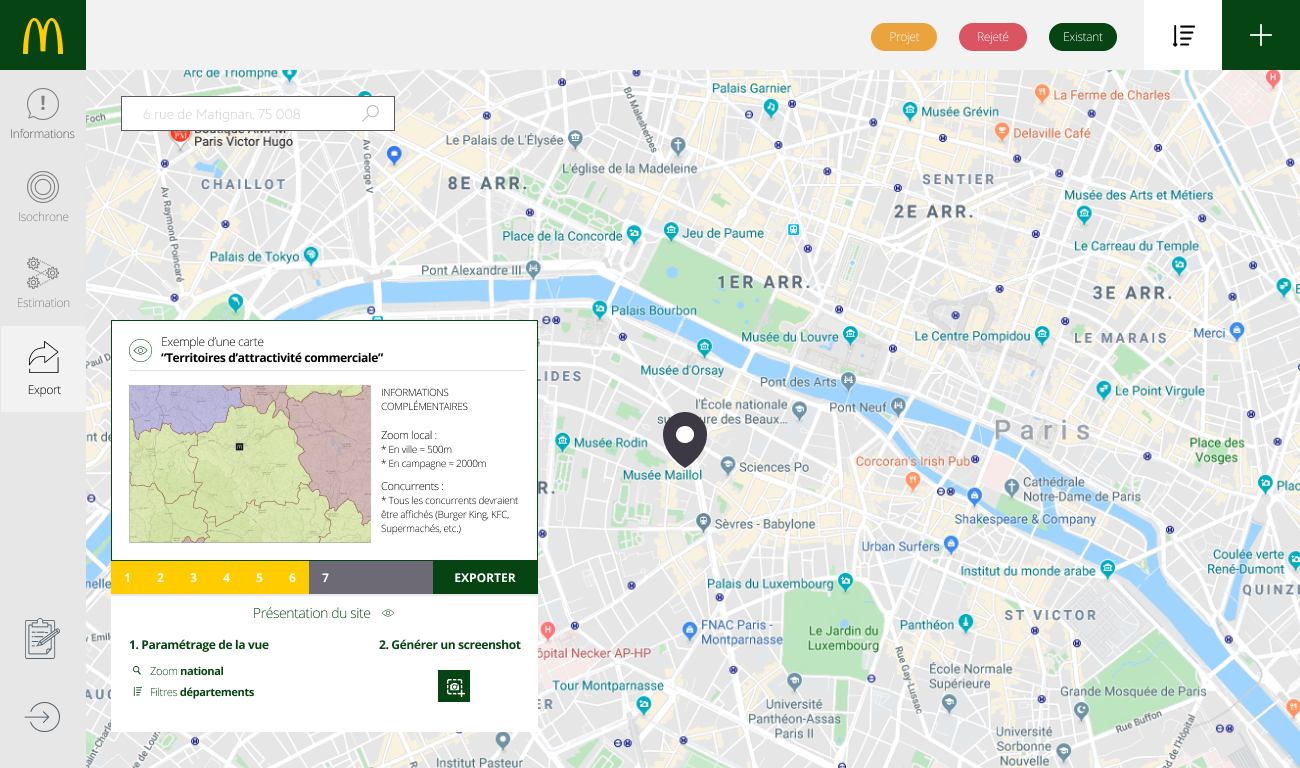
Task: Click the Musée d'Orsay map marker
Action: [x=705, y=348]
